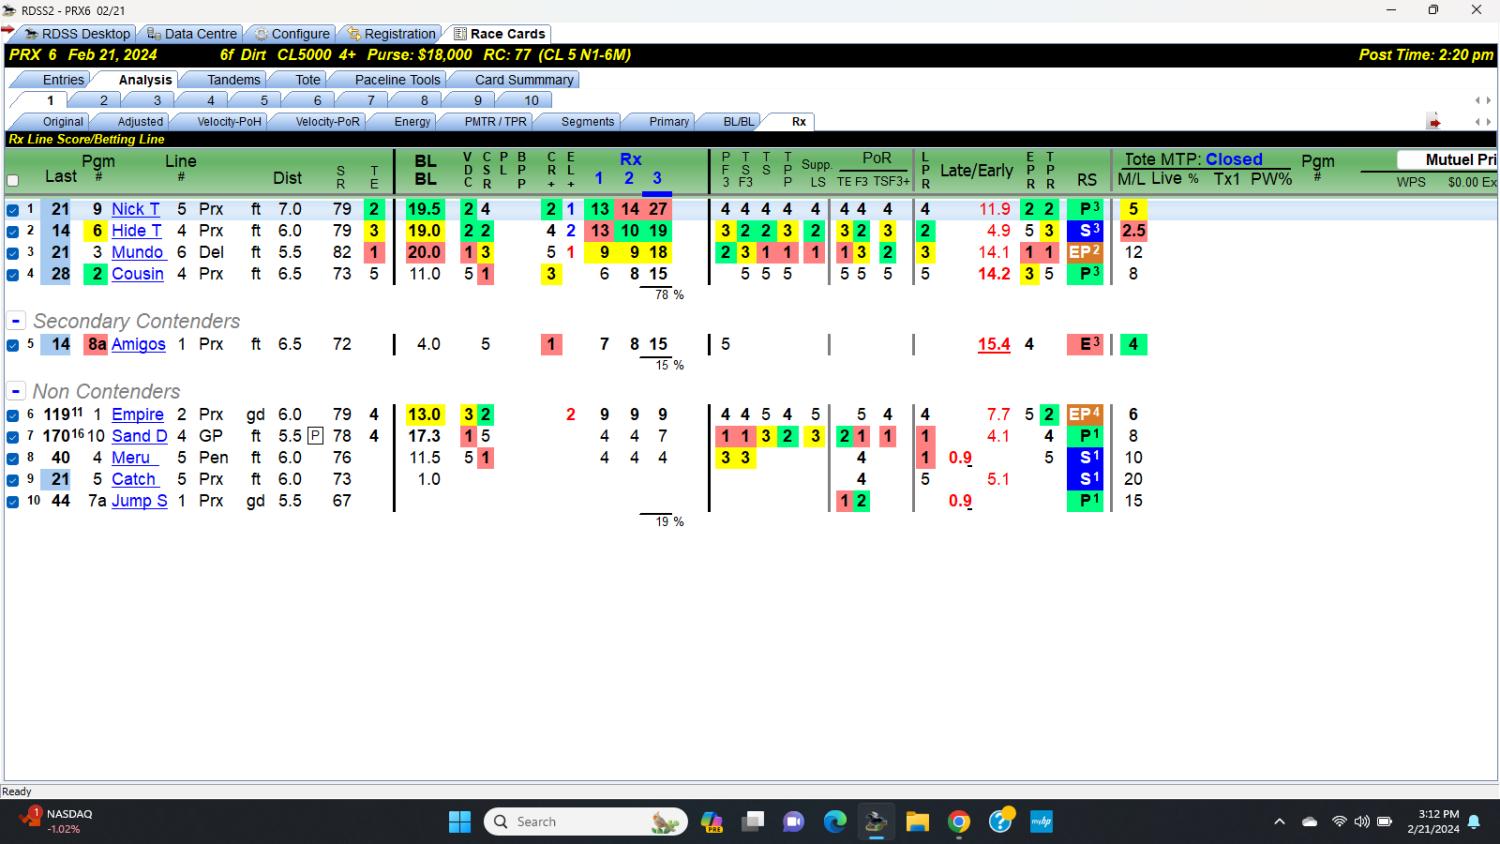Toggle header select-all checkbox
The image size is (1500, 844).
pos(13,181)
